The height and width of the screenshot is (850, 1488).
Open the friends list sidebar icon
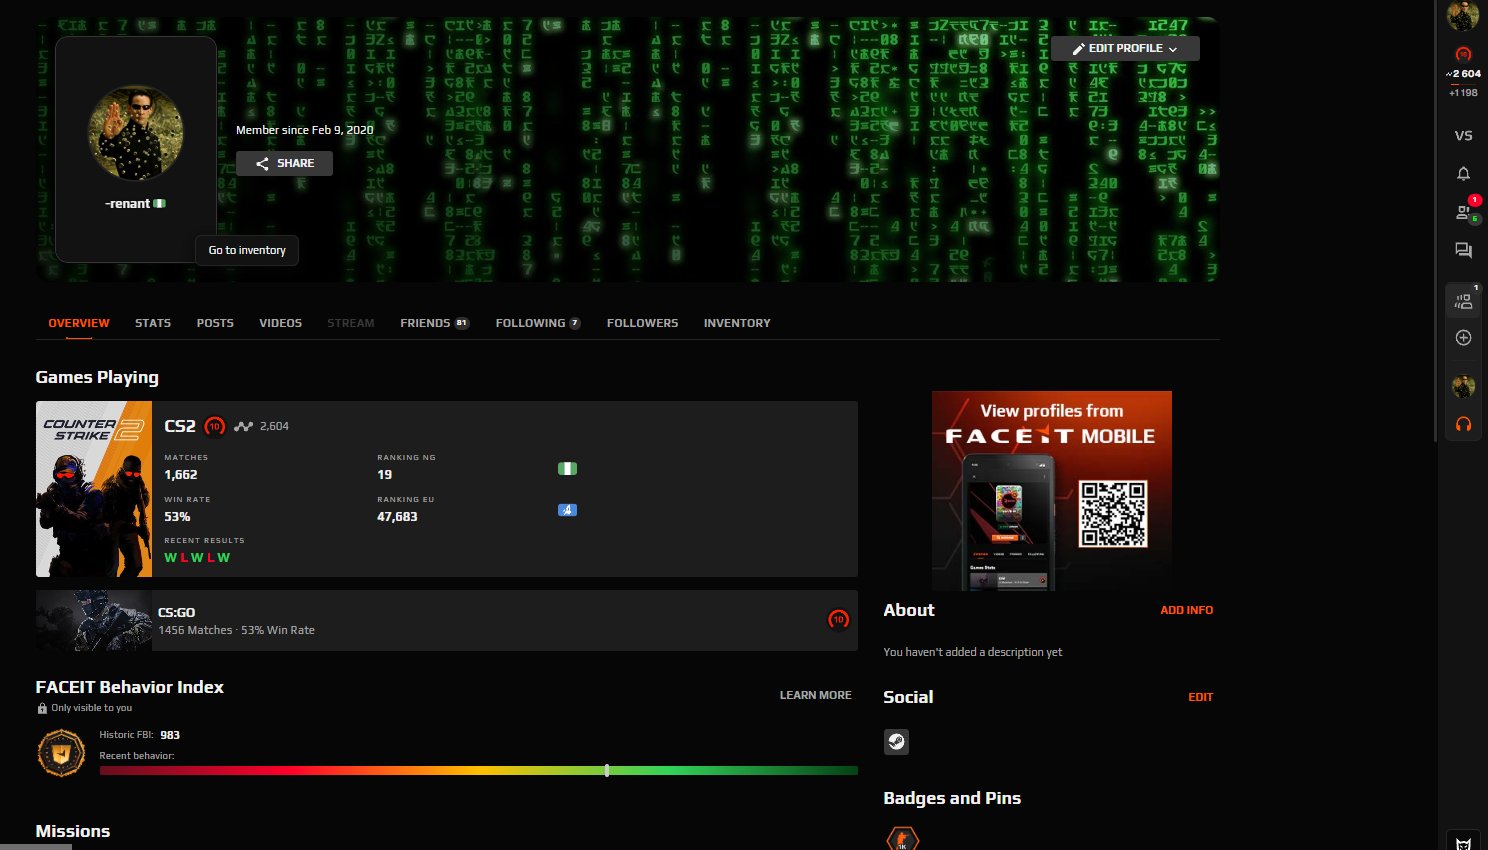coord(1463,212)
